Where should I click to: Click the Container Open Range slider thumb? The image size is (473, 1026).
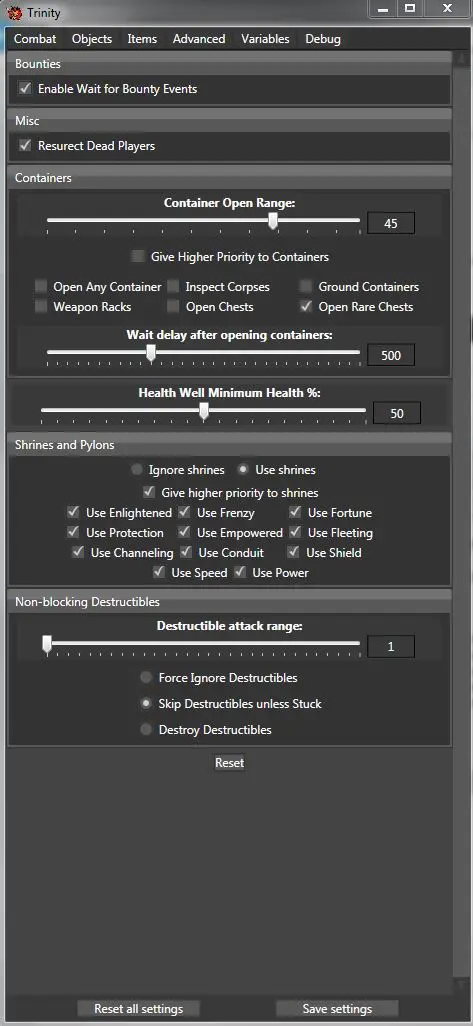[273, 221]
